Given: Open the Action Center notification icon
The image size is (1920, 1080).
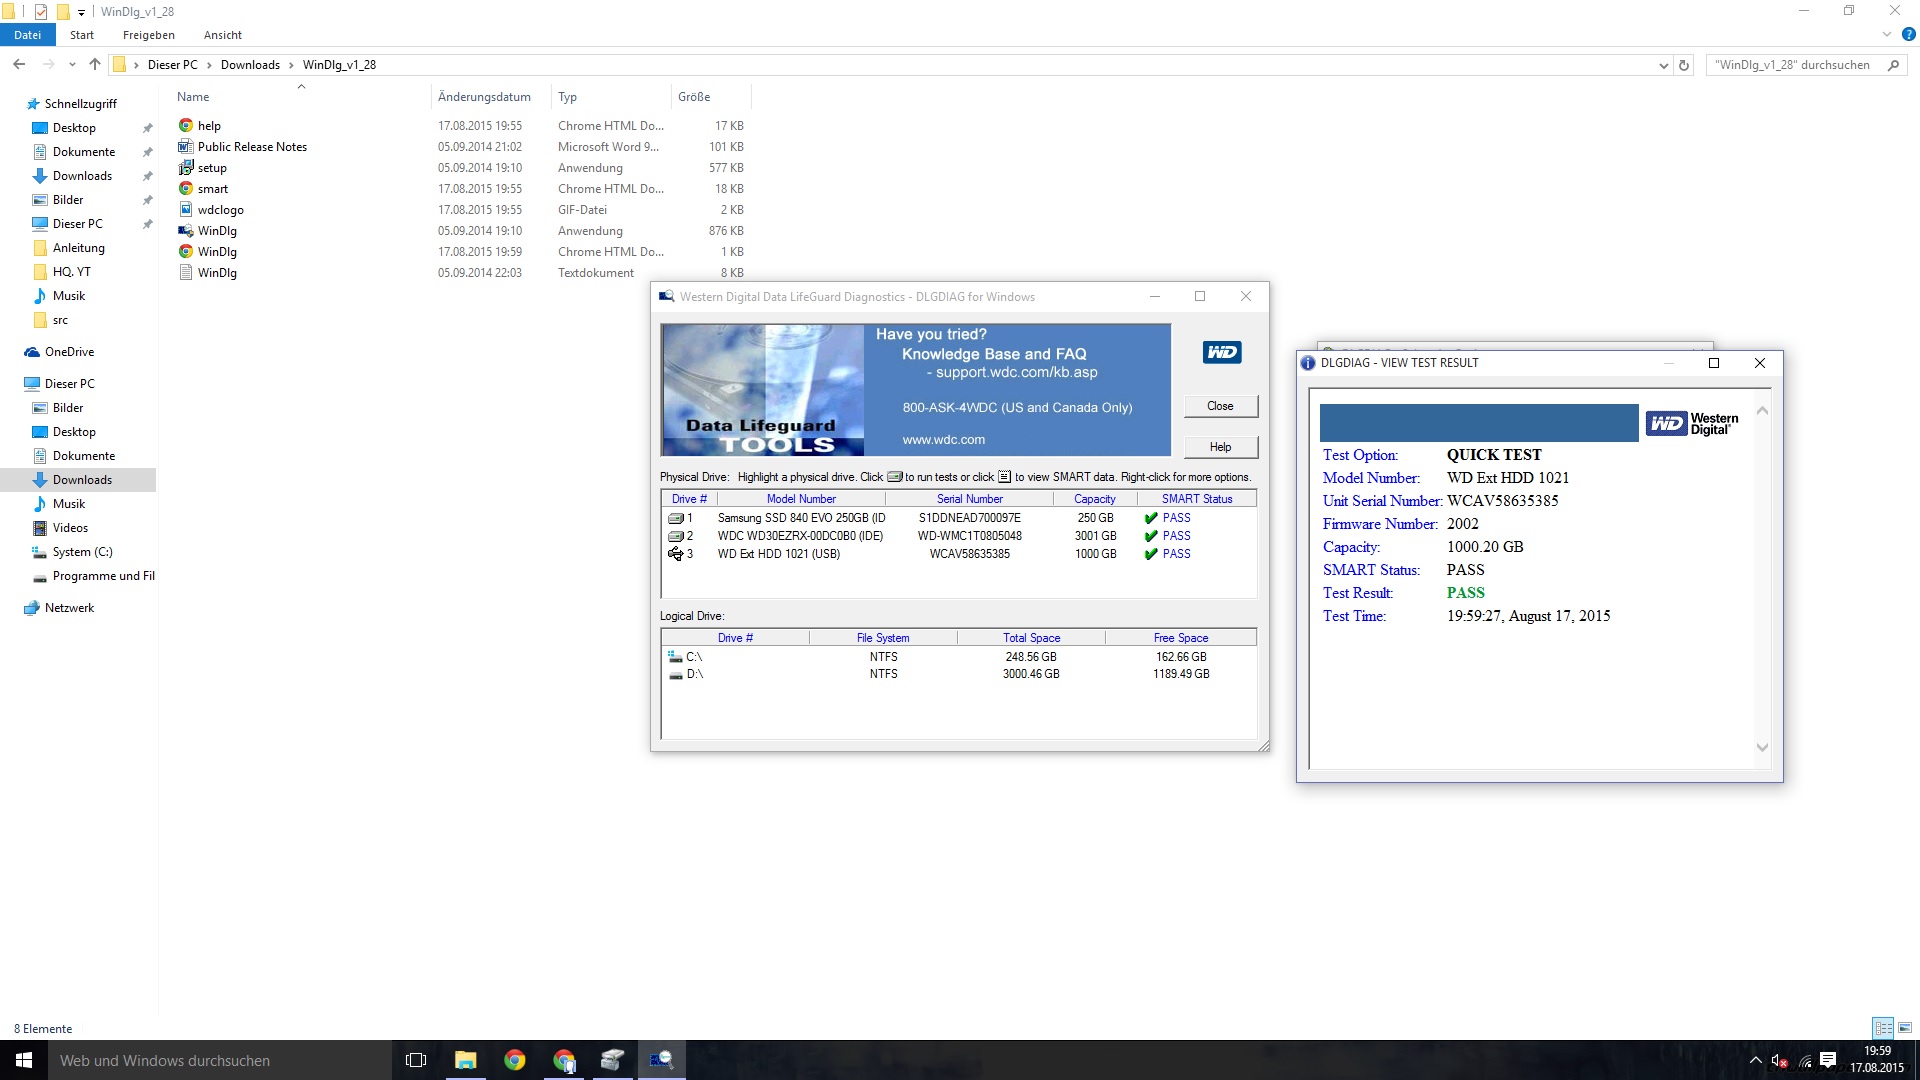Looking at the screenshot, I should pyautogui.click(x=1828, y=1060).
